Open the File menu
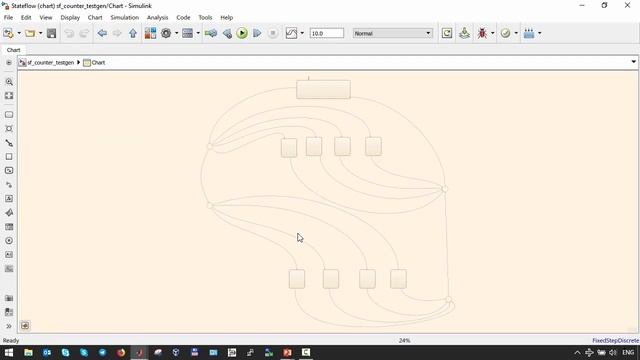This screenshot has height=360, width=640. coord(8,18)
